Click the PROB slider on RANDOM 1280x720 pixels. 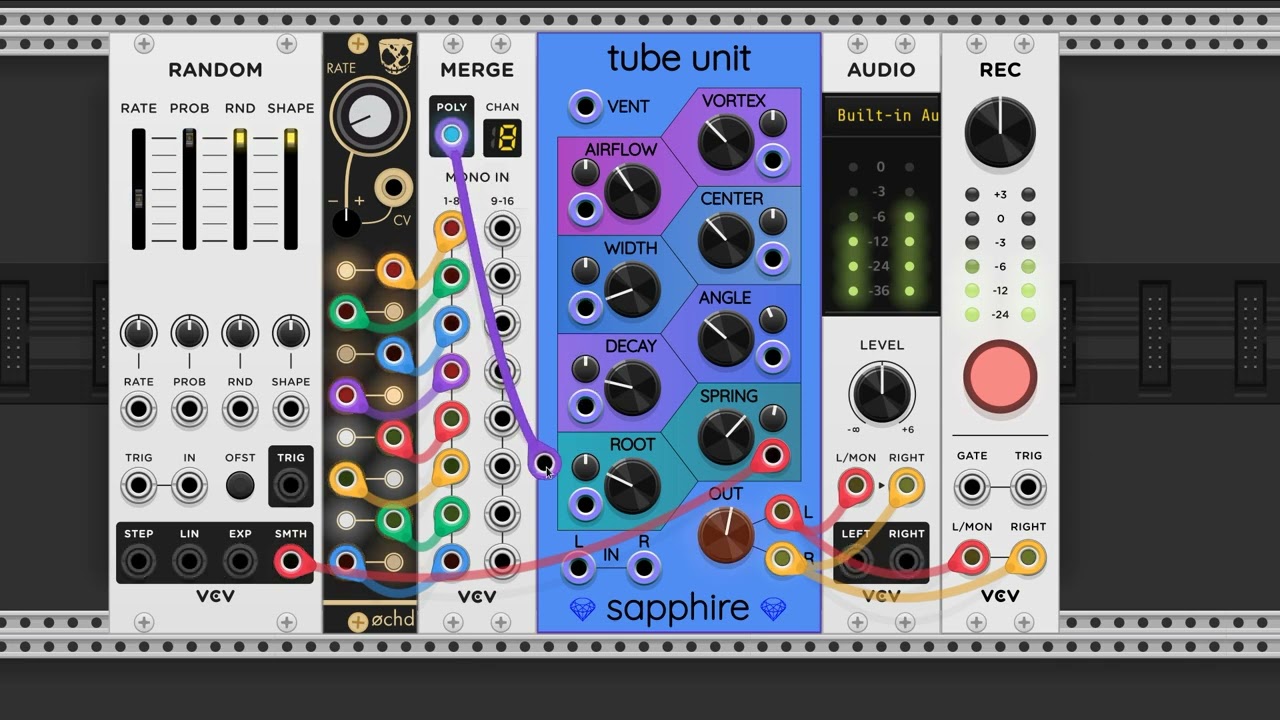click(189, 189)
